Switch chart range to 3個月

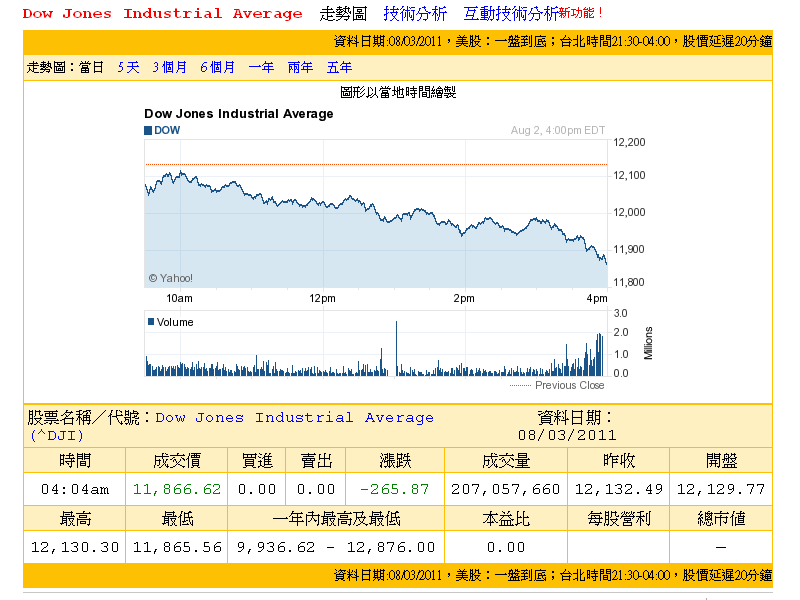[x=169, y=67]
